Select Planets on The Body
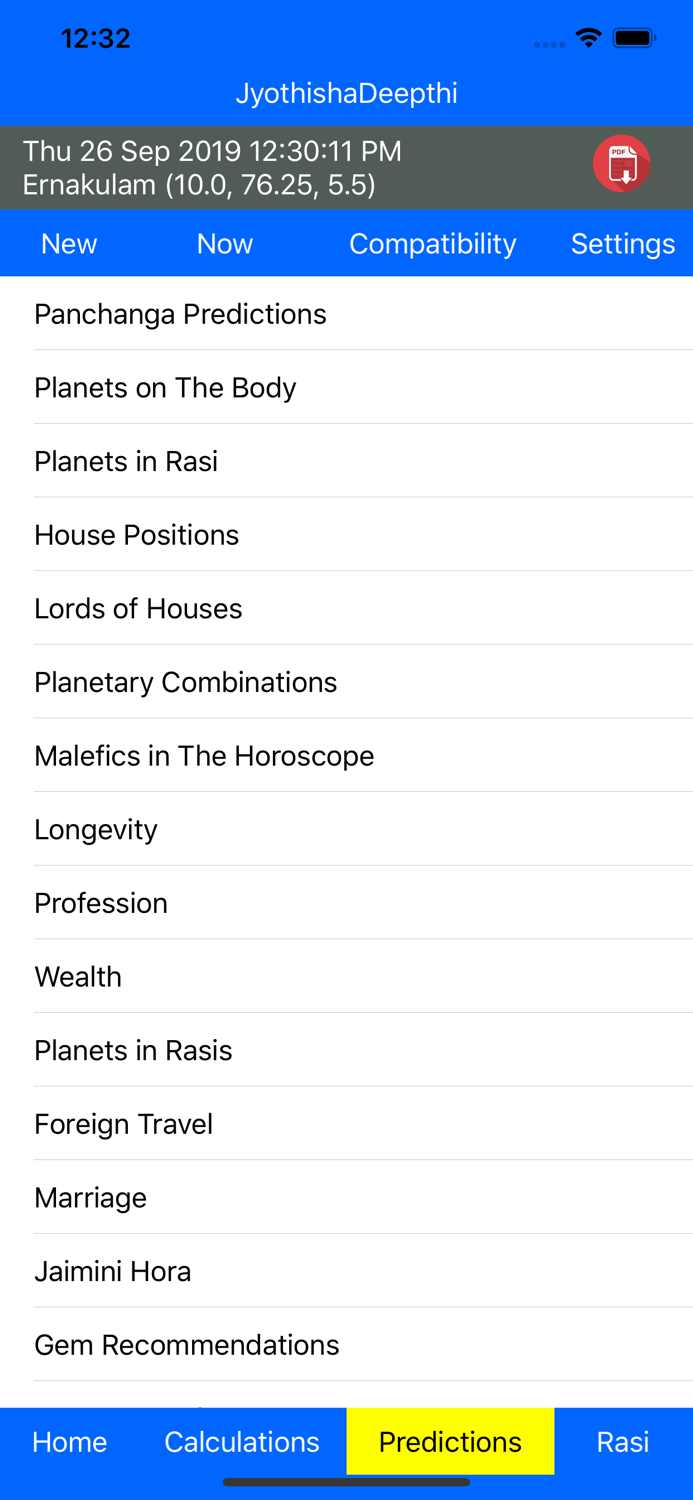The height and width of the screenshot is (1500, 693). 165,388
